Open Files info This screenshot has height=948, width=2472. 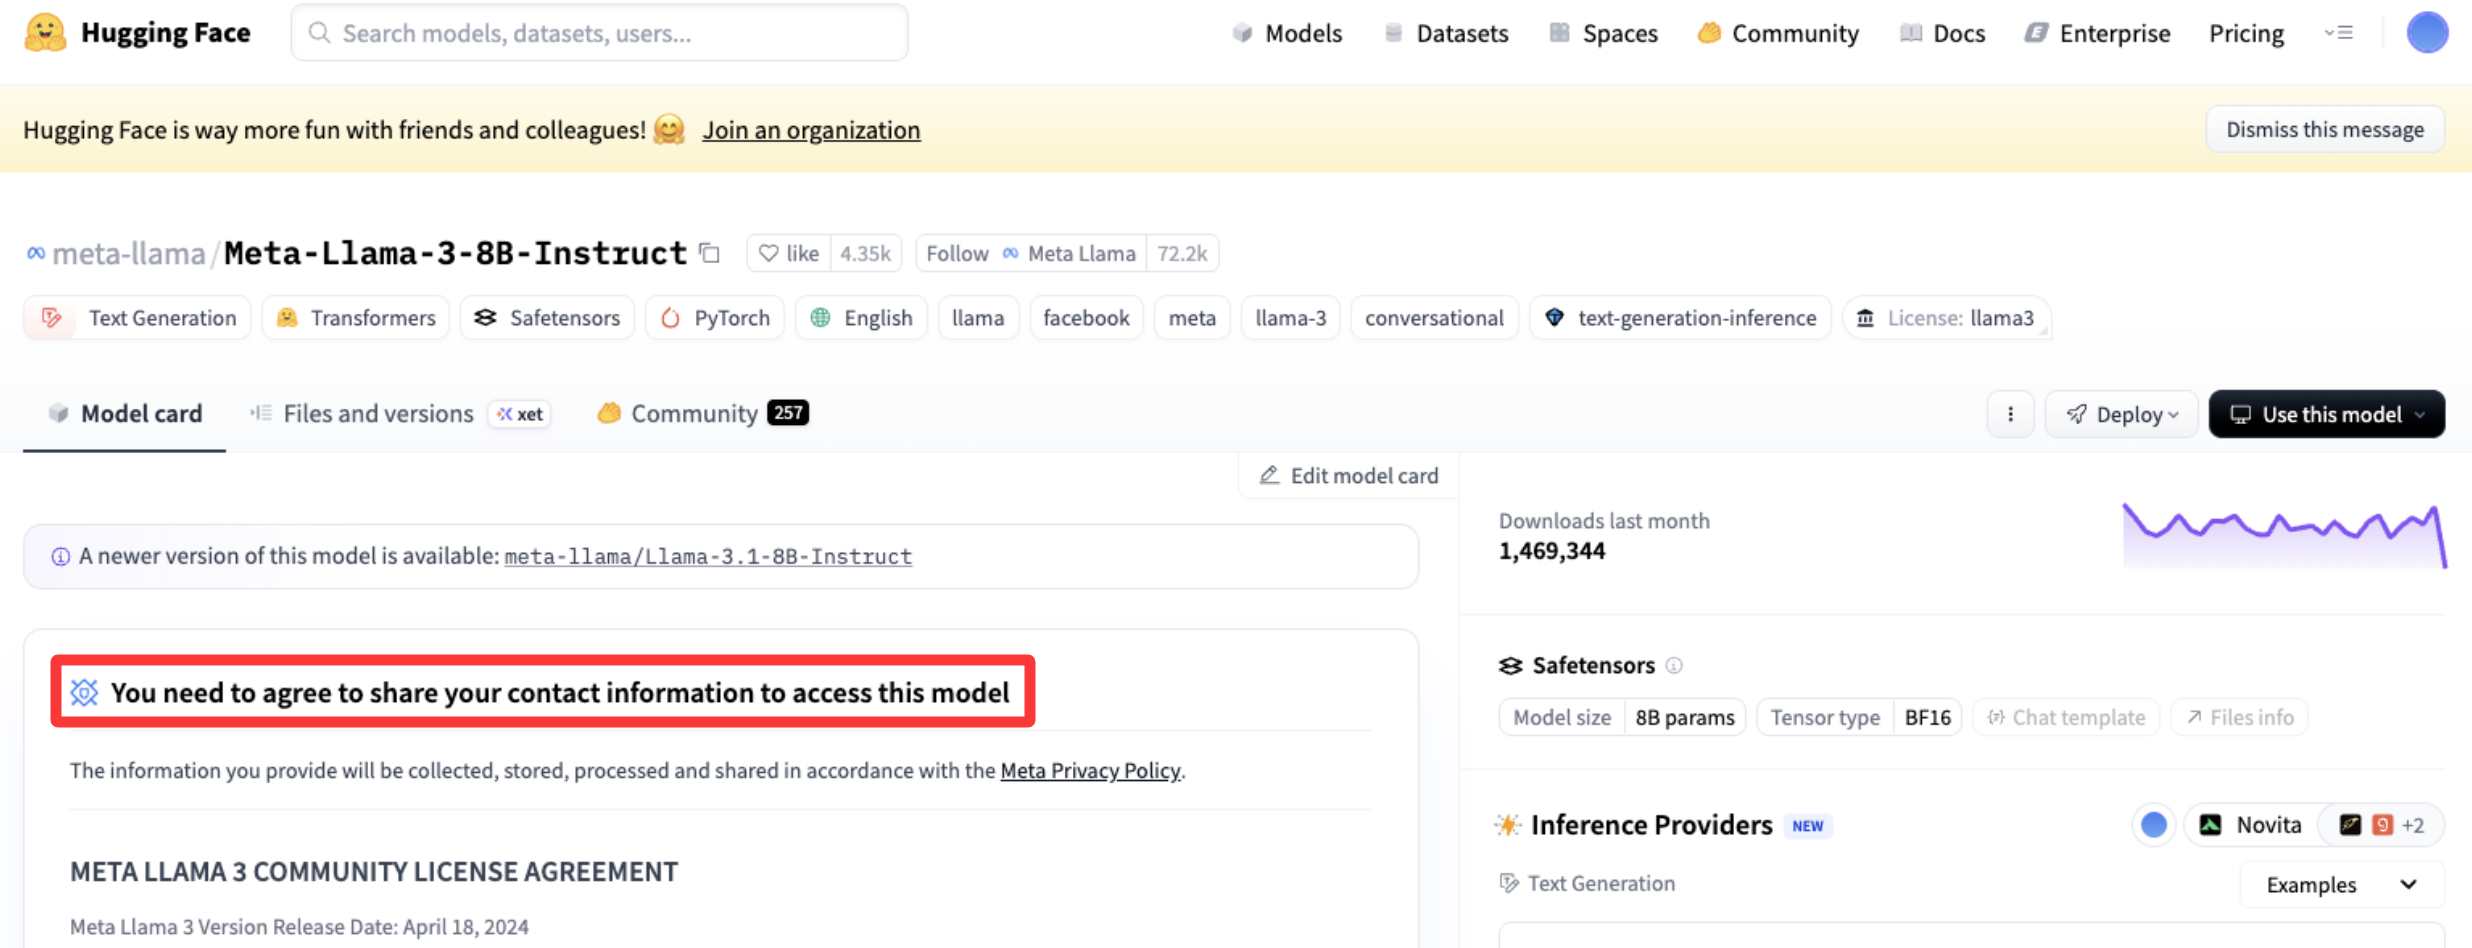point(2239,718)
